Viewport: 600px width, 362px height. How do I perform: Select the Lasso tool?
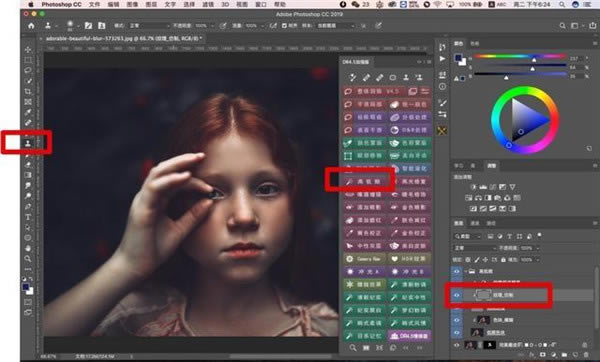tap(28, 70)
